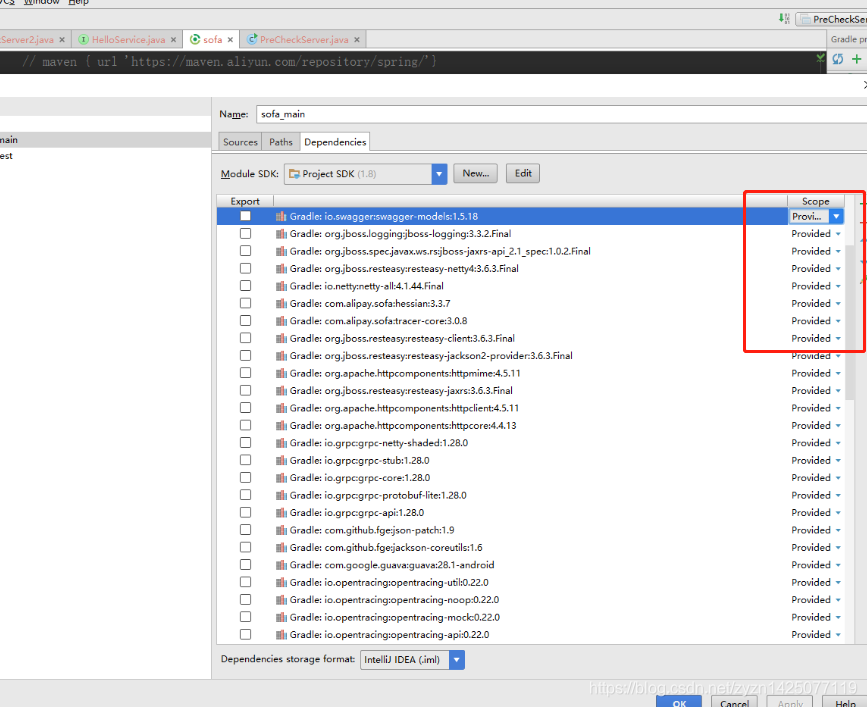The image size is (867, 707).
Task: Select the Dependencies tab
Action: (x=335, y=142)
